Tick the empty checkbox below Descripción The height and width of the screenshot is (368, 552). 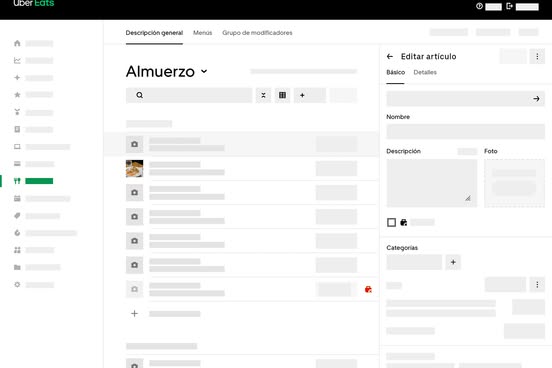pos(391,222)
